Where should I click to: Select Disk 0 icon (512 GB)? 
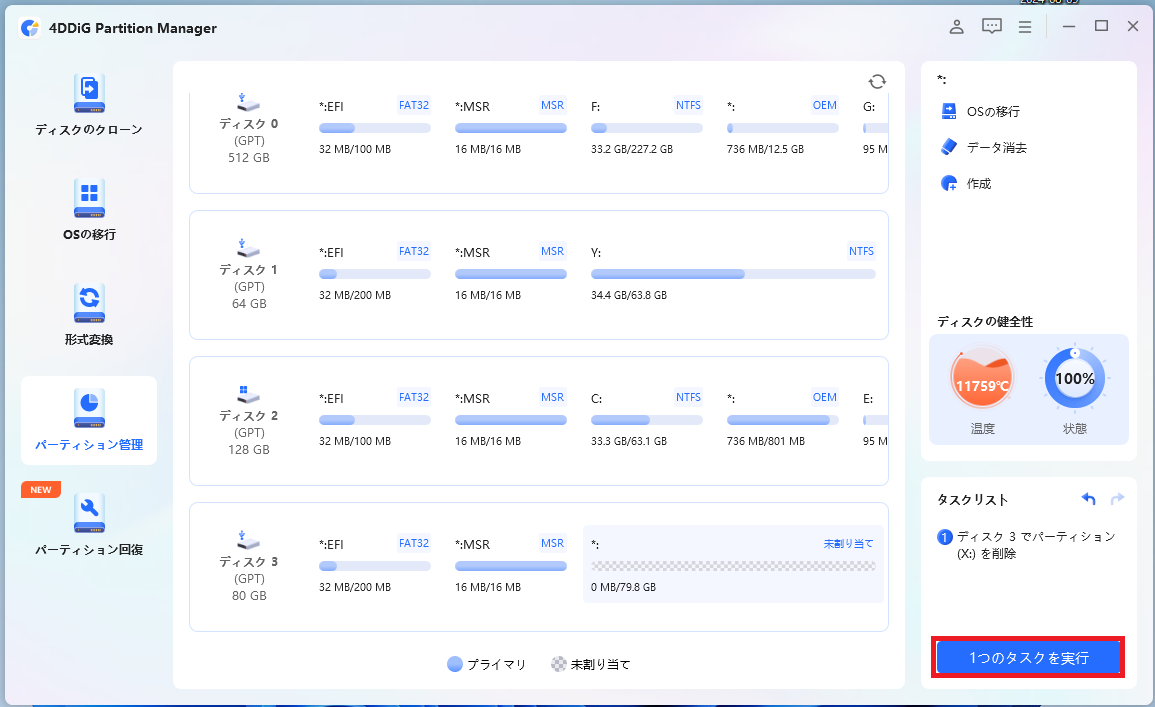tap(248, 102)
